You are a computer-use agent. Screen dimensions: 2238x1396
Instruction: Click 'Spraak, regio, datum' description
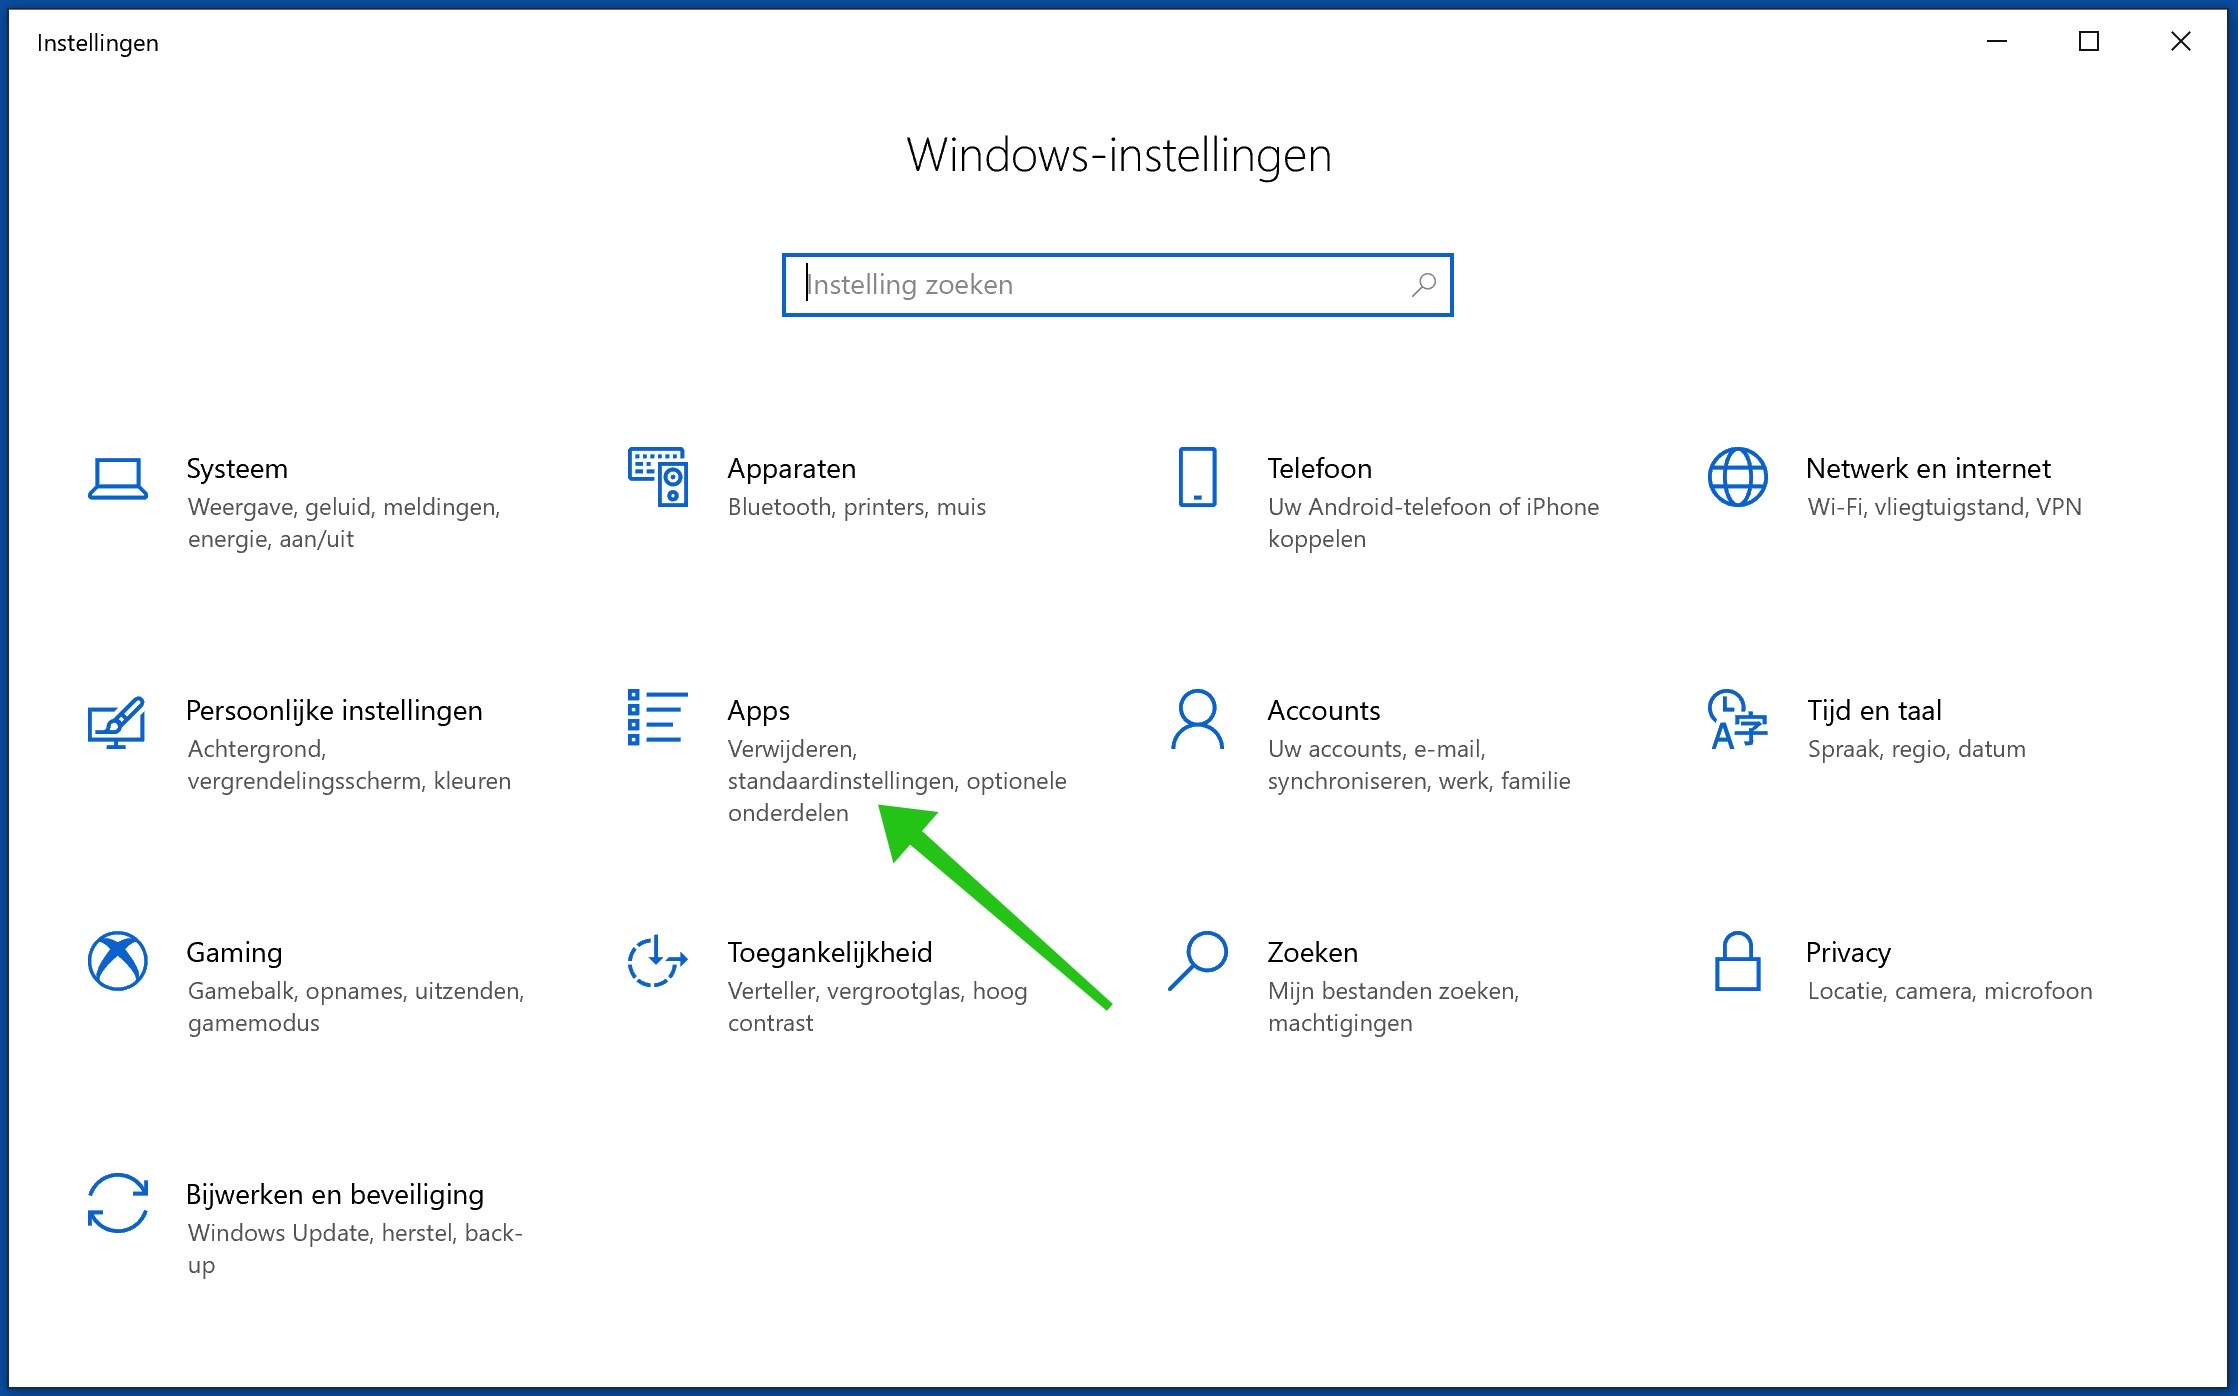point(1917,749)
